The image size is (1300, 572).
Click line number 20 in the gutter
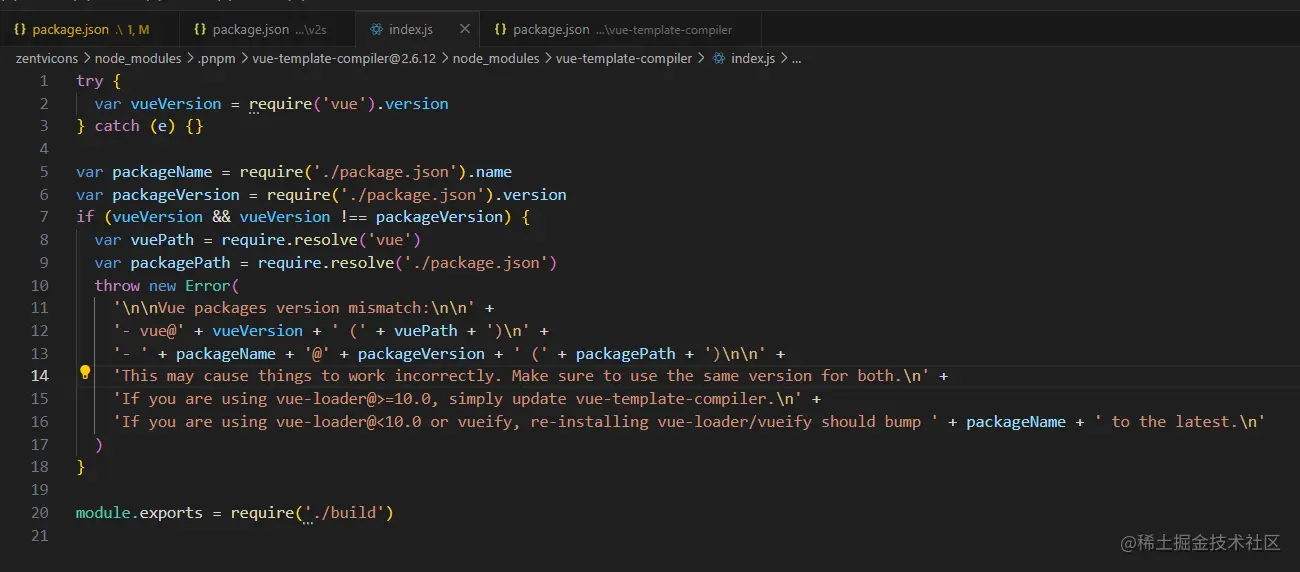tap(39, 513)
